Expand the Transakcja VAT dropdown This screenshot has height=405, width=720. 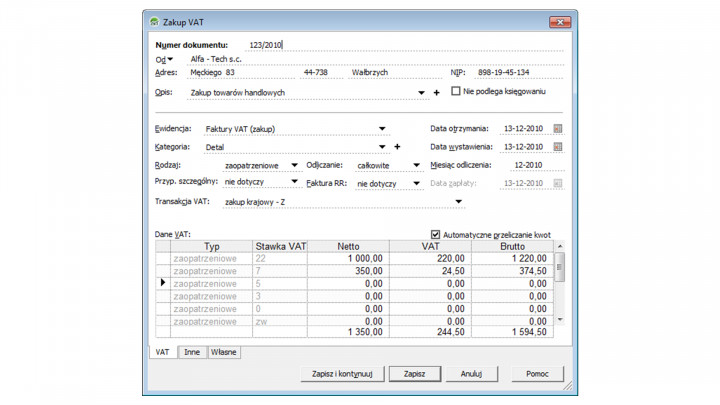point(459,202)
